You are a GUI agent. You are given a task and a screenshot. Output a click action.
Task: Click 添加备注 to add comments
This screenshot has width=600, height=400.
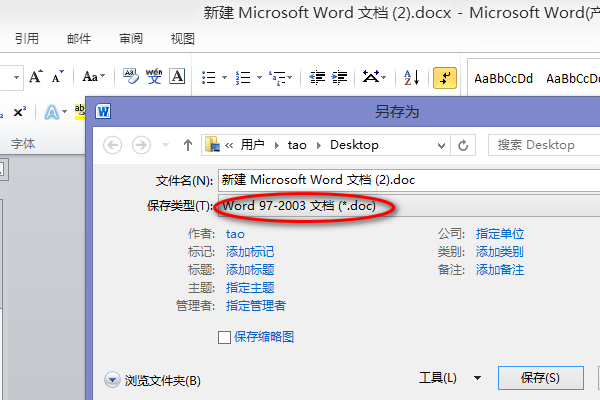click(500, 270)
